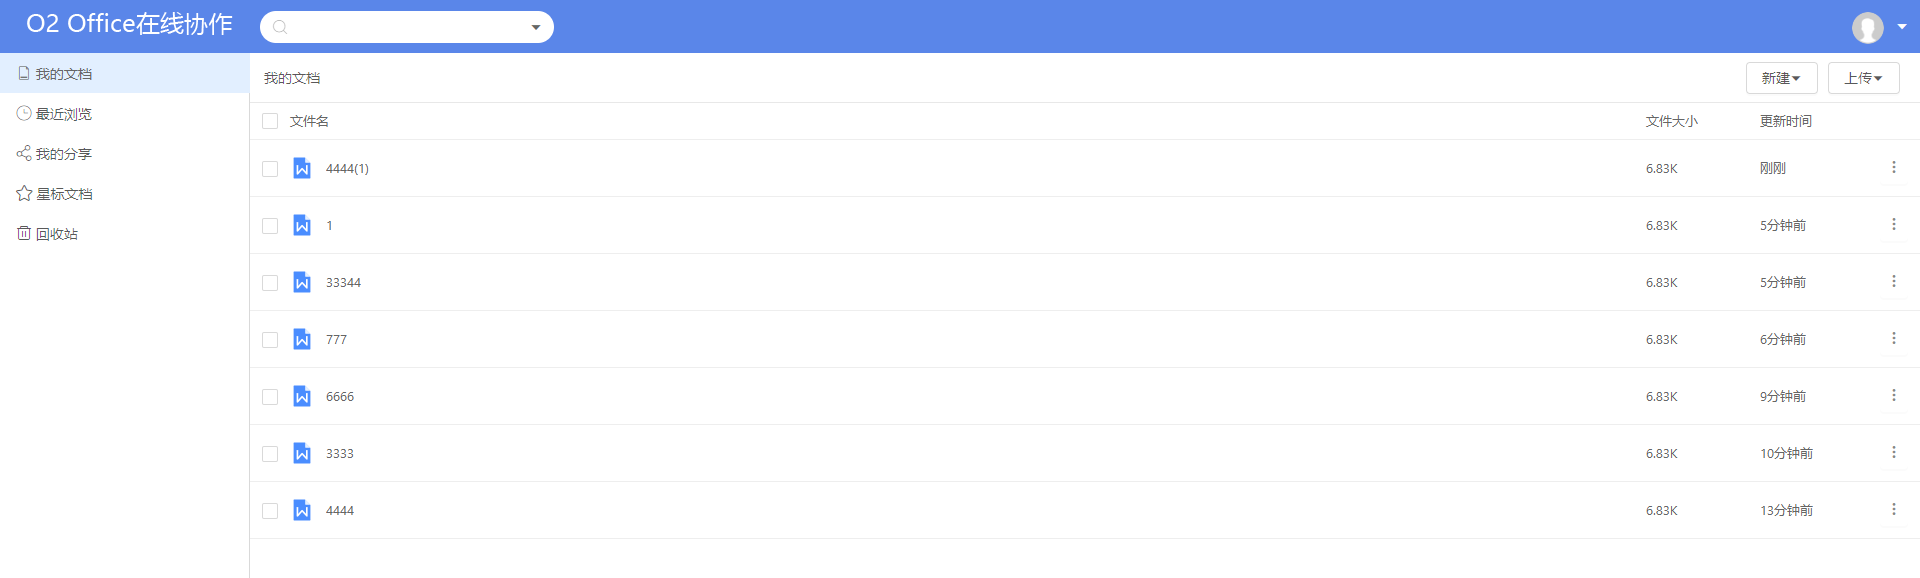
Task: Check the box for file 6666
Action: 270,397
